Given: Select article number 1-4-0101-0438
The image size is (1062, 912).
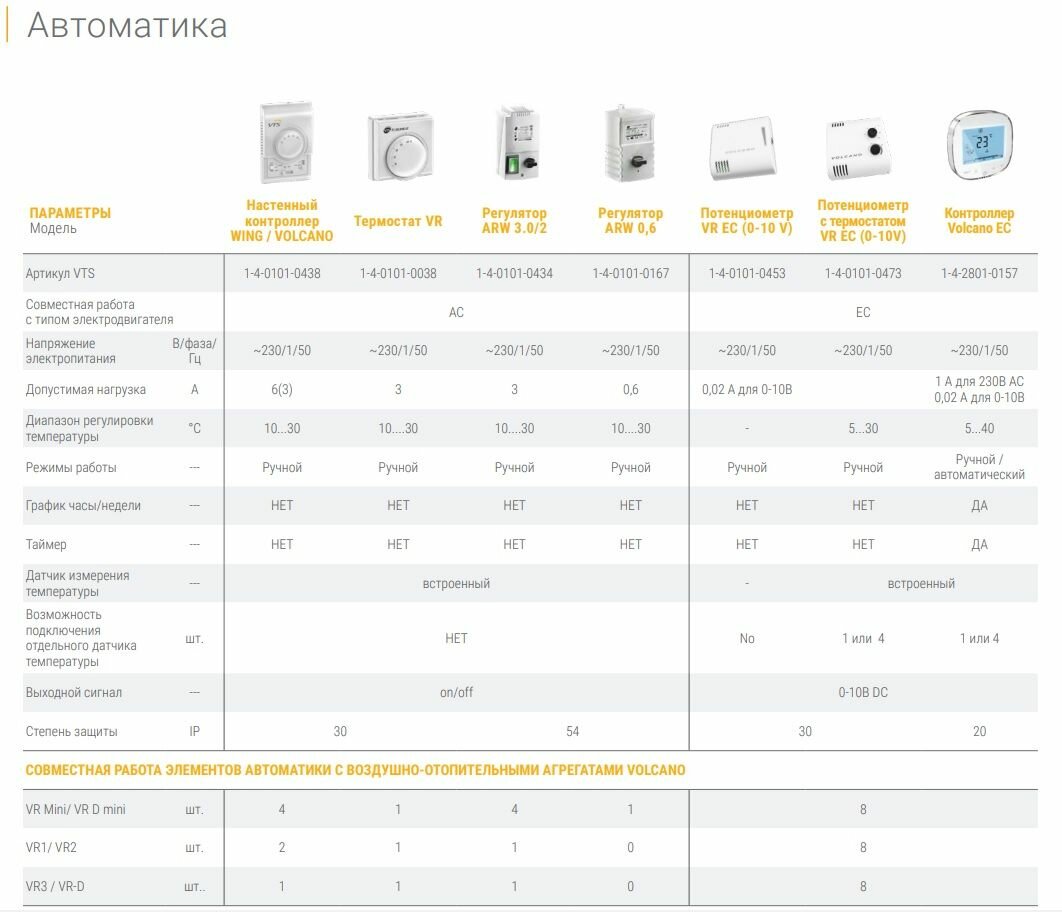Looking at the screenshot, I should pyautogui.click(x=282, y=274).
